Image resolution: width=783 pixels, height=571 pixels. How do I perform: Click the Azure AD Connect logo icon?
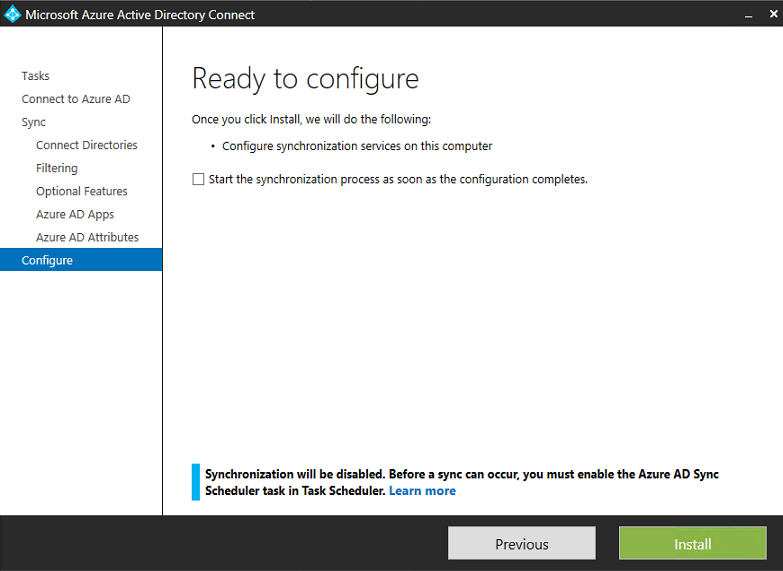(x=12, y=15)
